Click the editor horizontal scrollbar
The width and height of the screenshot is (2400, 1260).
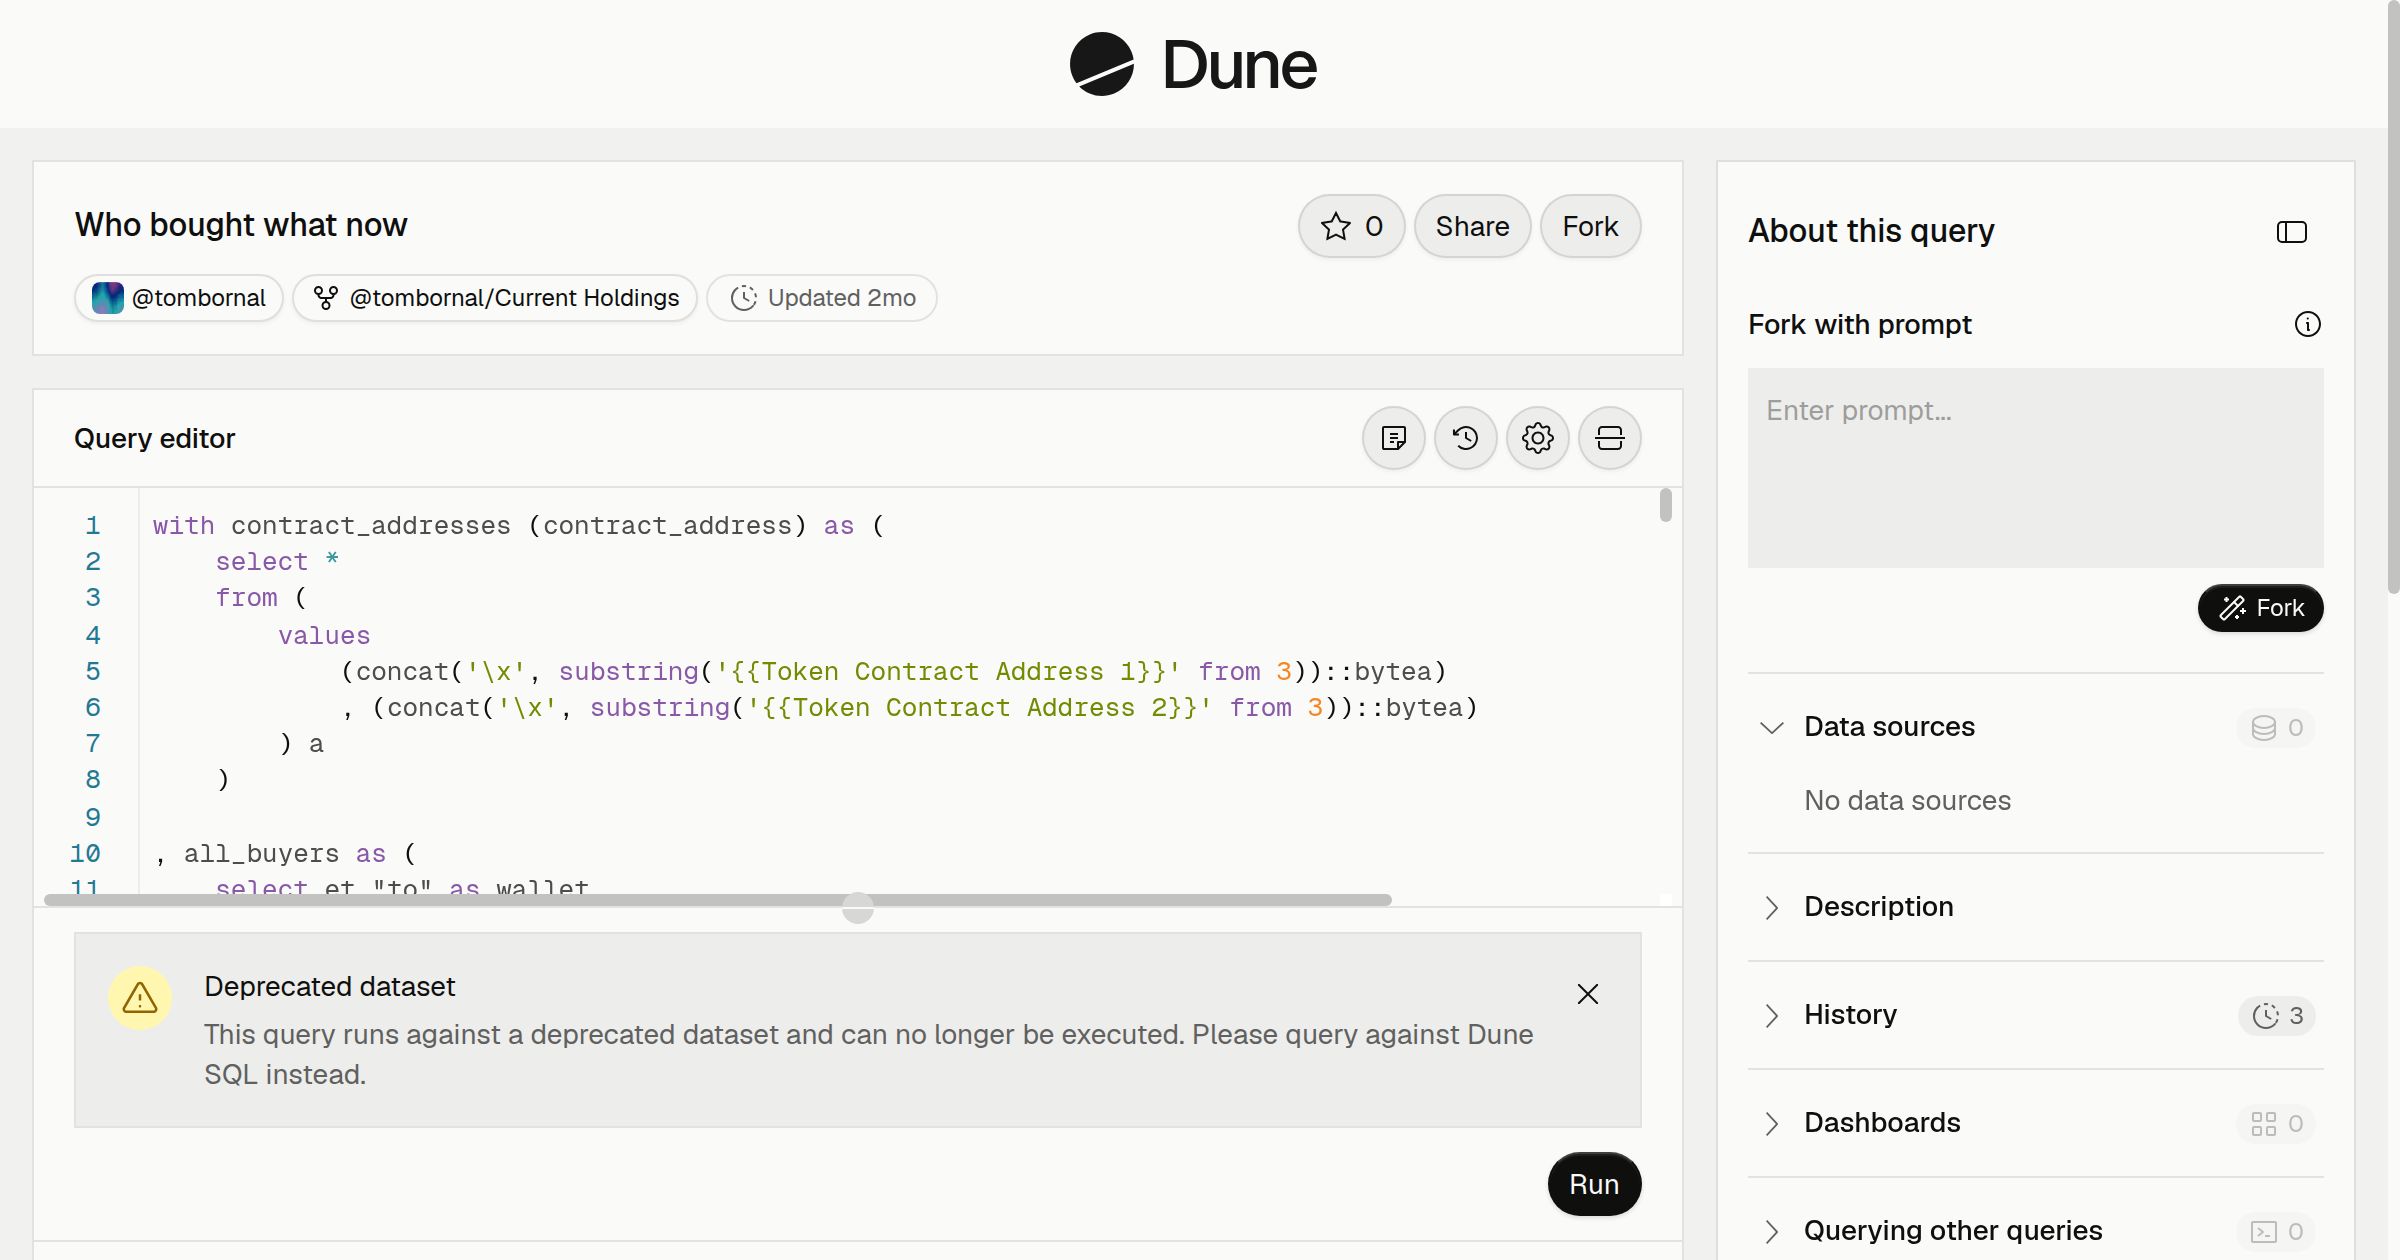tap(718, 900)
